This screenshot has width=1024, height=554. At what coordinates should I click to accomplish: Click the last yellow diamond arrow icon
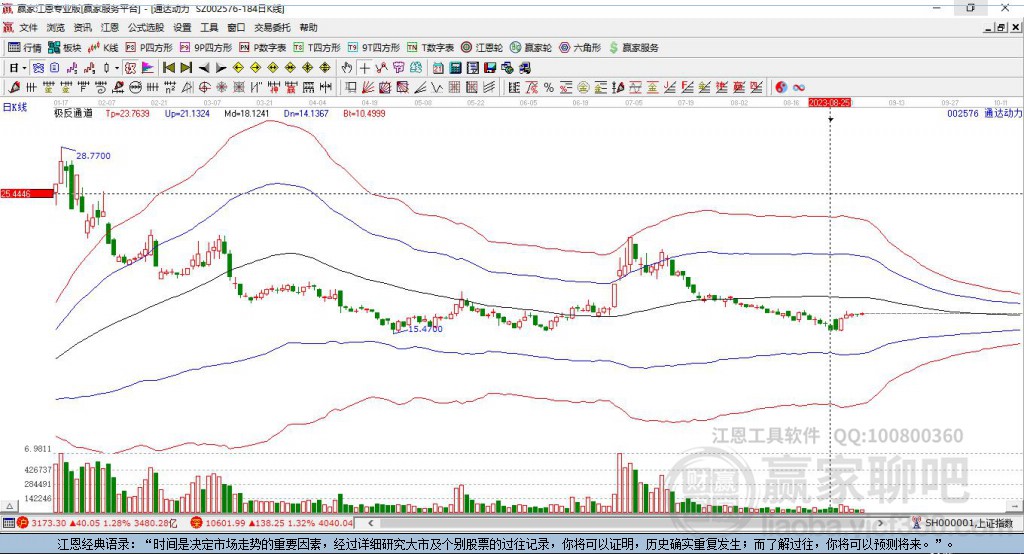coord(325,68)
